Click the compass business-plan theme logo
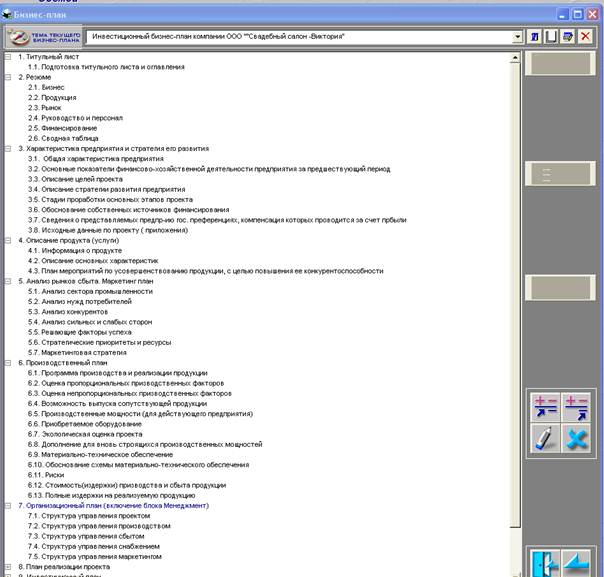 pyautogui.click(x=44, y=37)
